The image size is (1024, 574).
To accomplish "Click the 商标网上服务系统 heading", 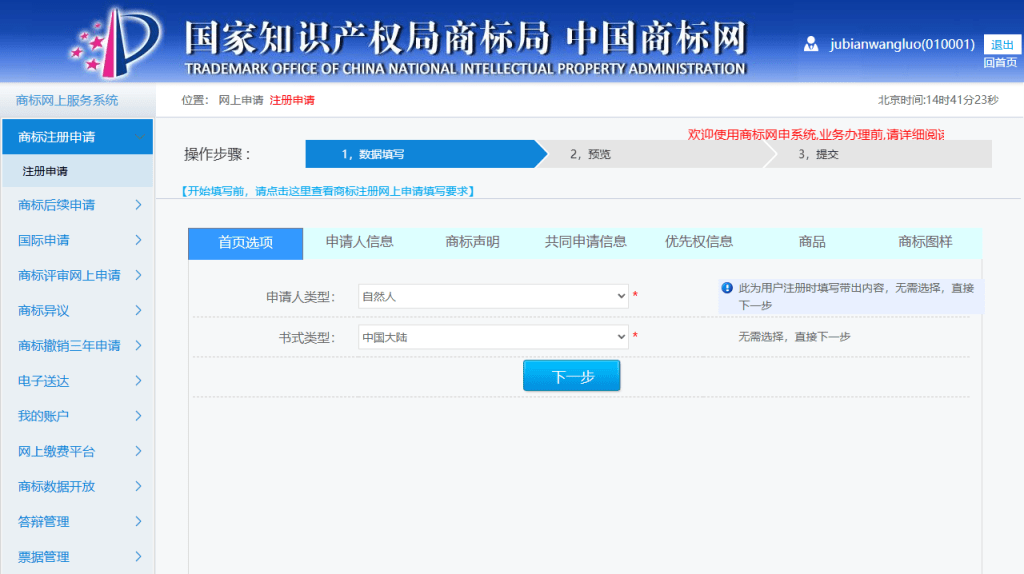I will (67, 101).
